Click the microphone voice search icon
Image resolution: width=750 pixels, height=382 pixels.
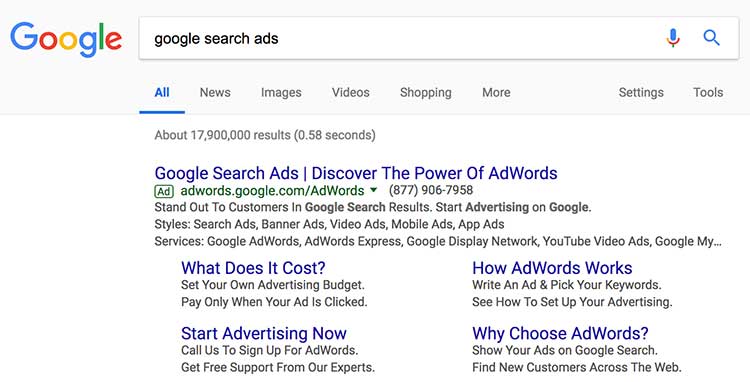pyautogui.click(x=673, y=38)
